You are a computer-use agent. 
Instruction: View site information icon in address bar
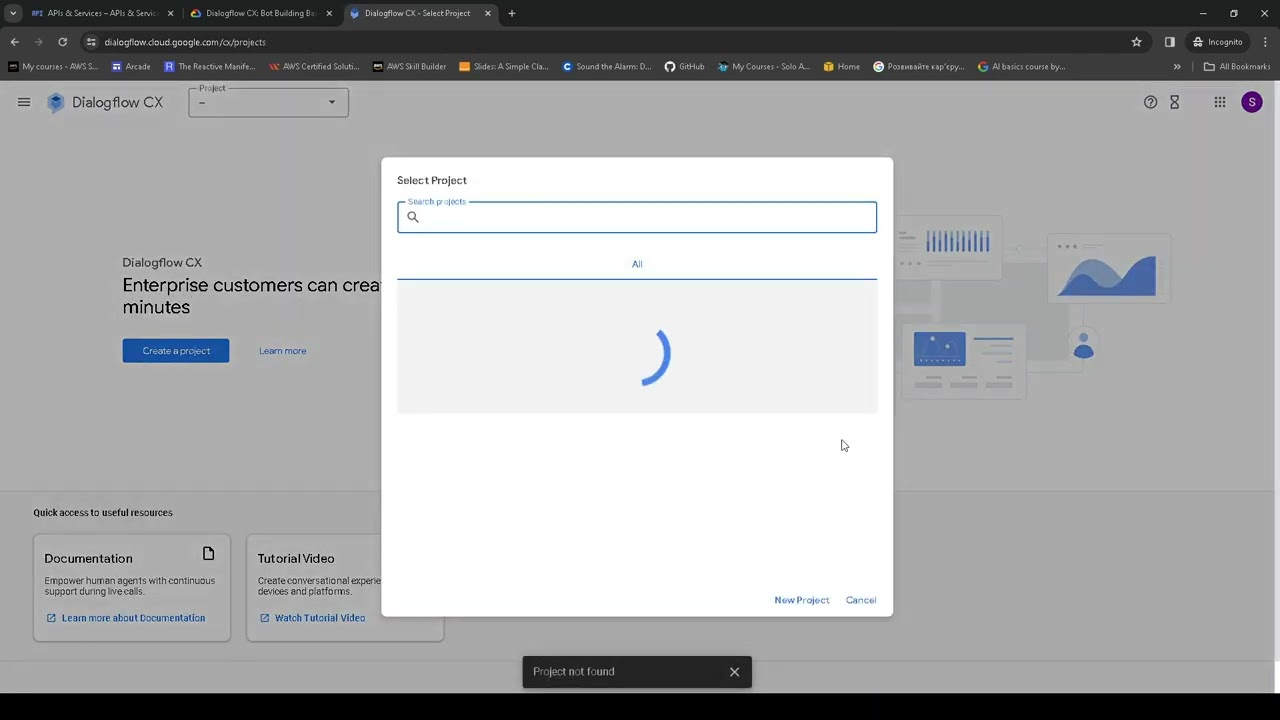[x=91, y=42]
